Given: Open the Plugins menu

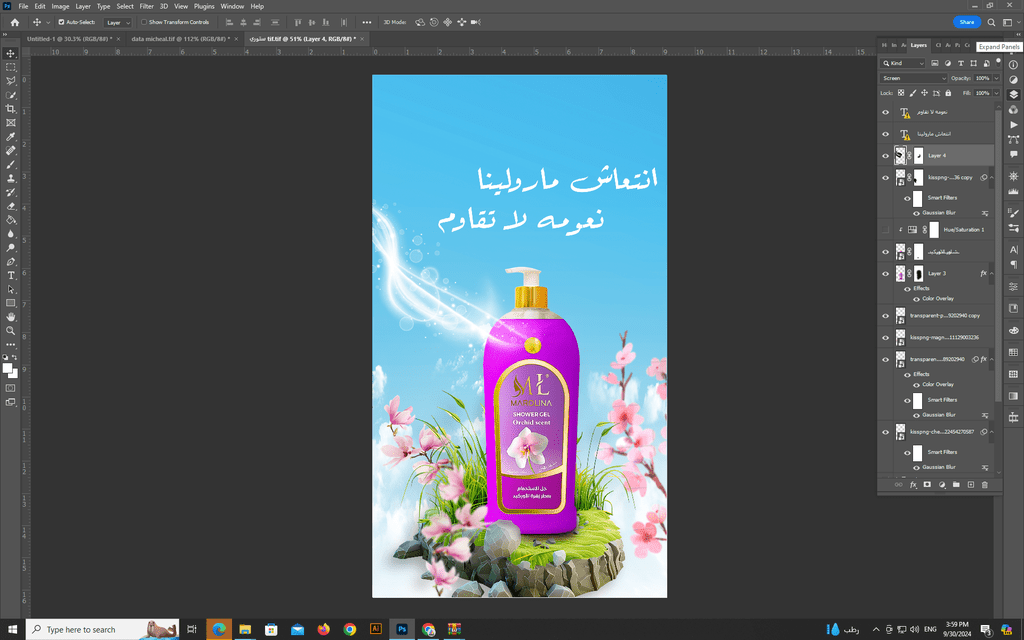Looking at the screenshot, I should 204,7.
